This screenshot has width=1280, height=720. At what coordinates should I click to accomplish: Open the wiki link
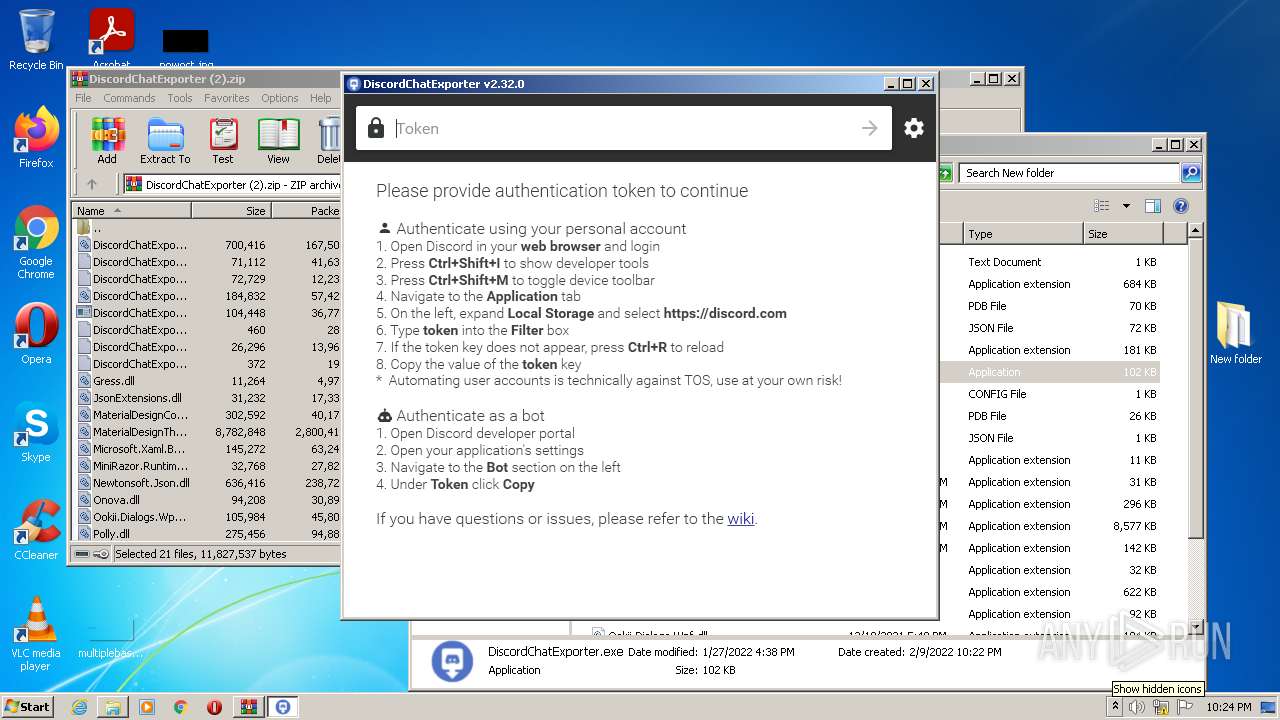[x=740, y=518]
